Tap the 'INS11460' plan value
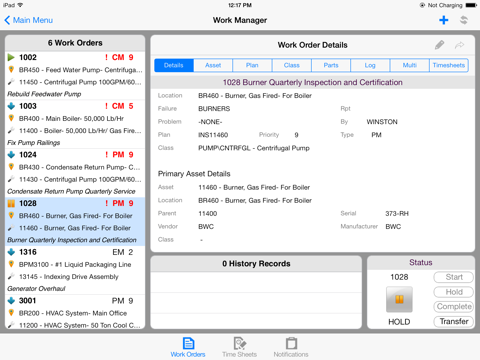480x360 pixels. pos(213,135)
